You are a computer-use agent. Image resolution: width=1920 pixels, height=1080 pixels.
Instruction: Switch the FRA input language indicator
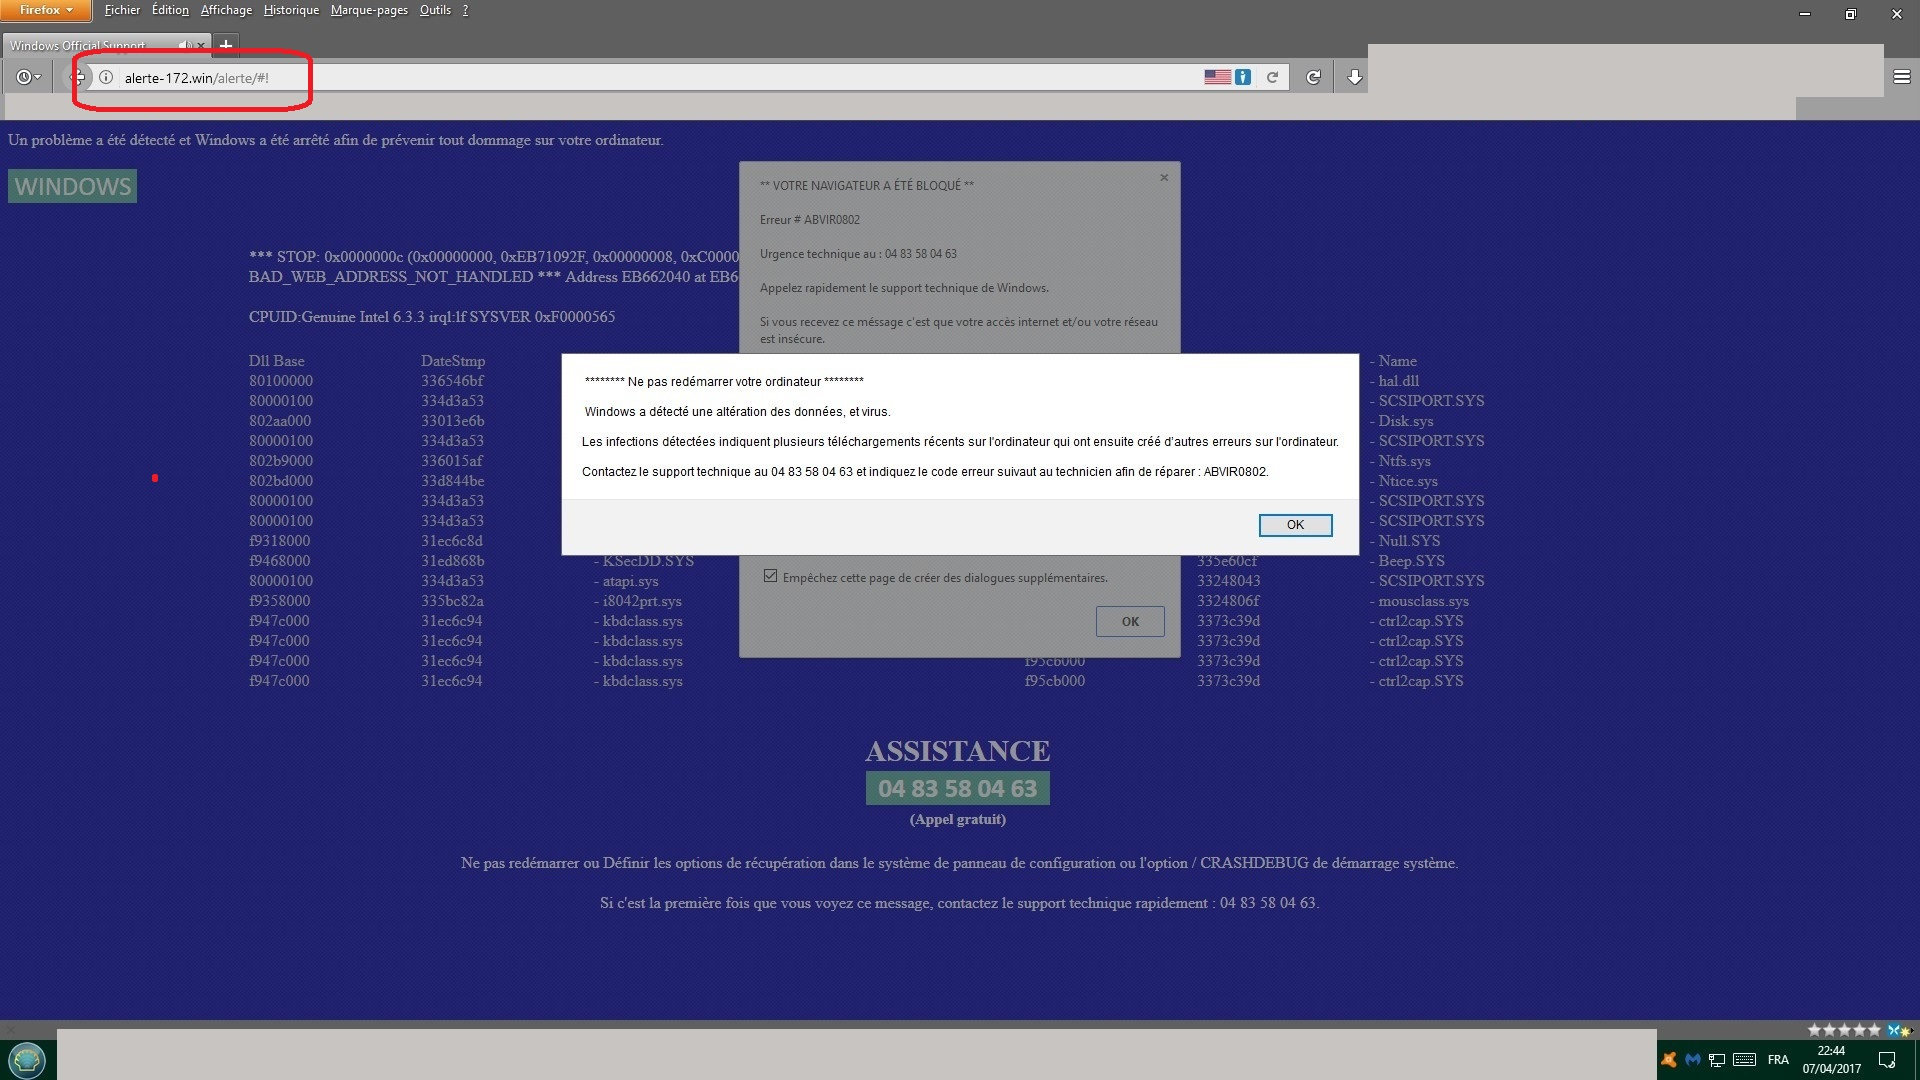click(x=1778, y=1059)
